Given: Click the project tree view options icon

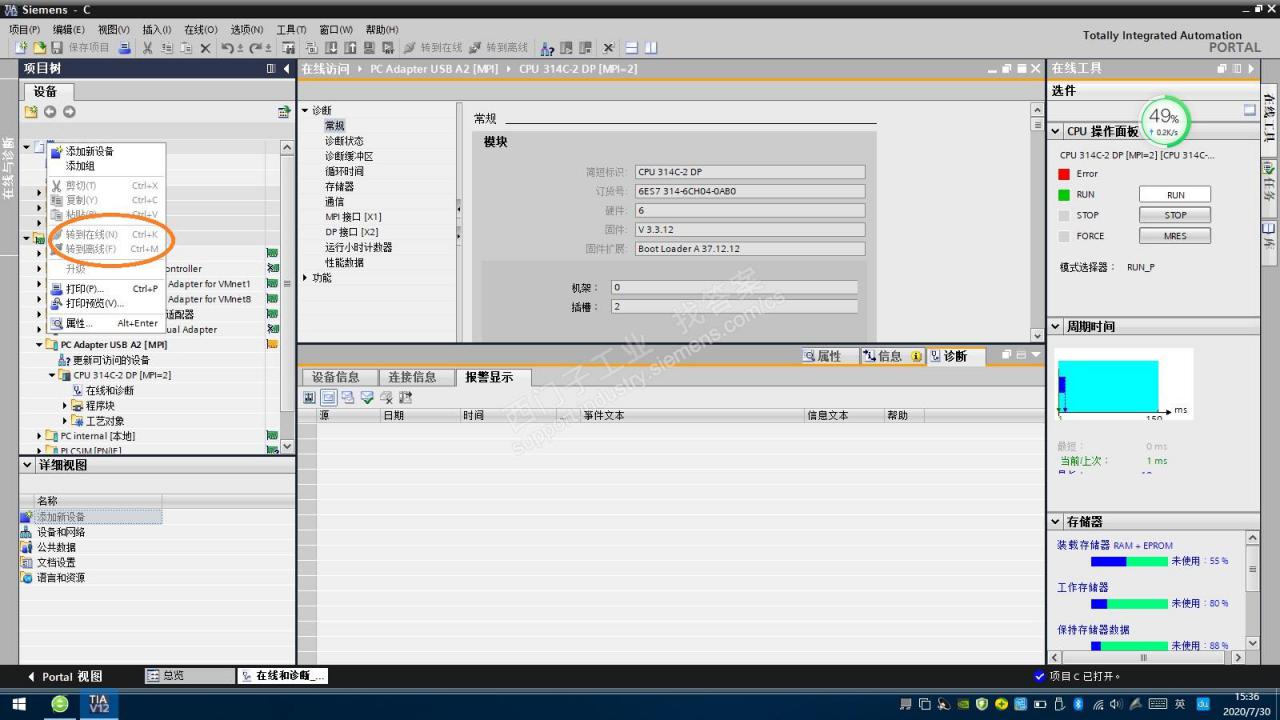Looking at the screenshot, I should click(x=284, y=112).
